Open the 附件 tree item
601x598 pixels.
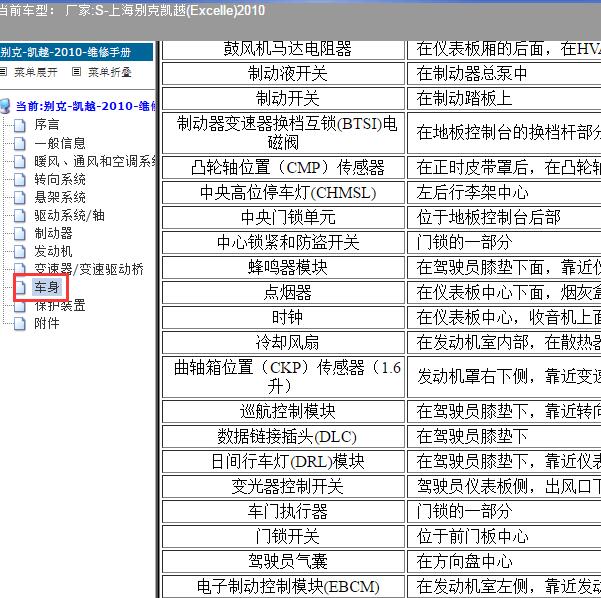click(46, 324)
